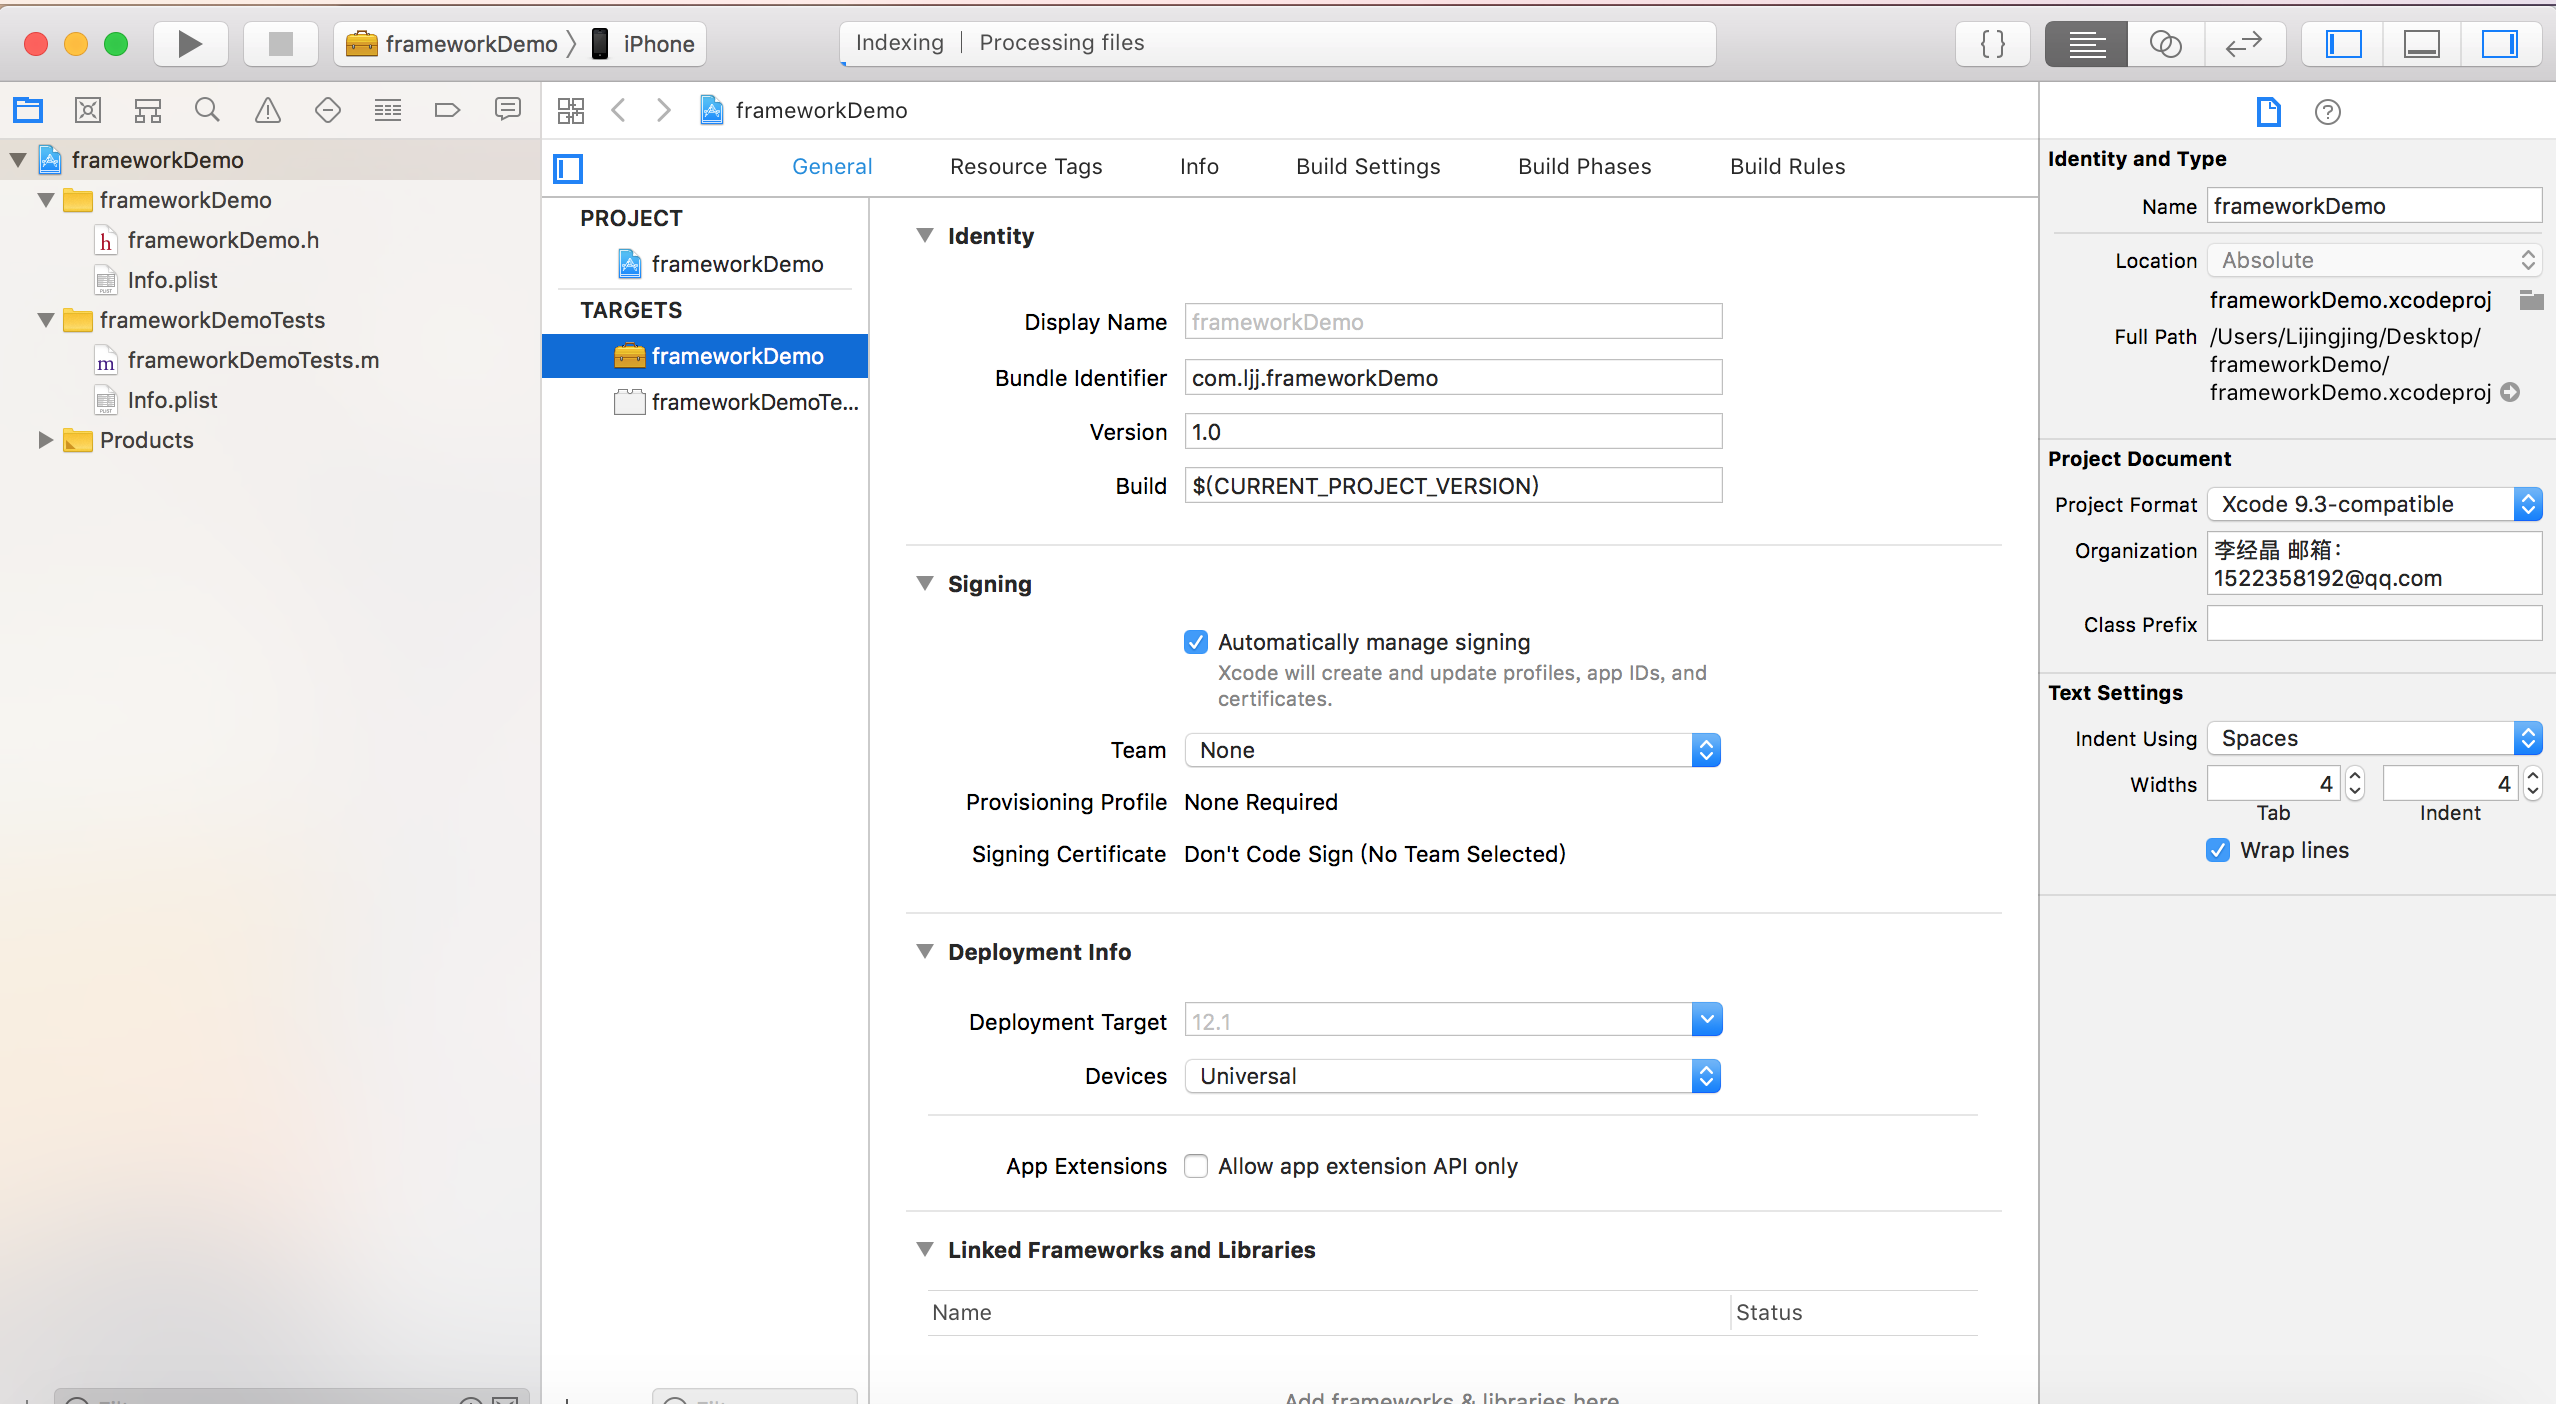Open the Build Phases tab

pyautogui.click(x=1584, y=166)
